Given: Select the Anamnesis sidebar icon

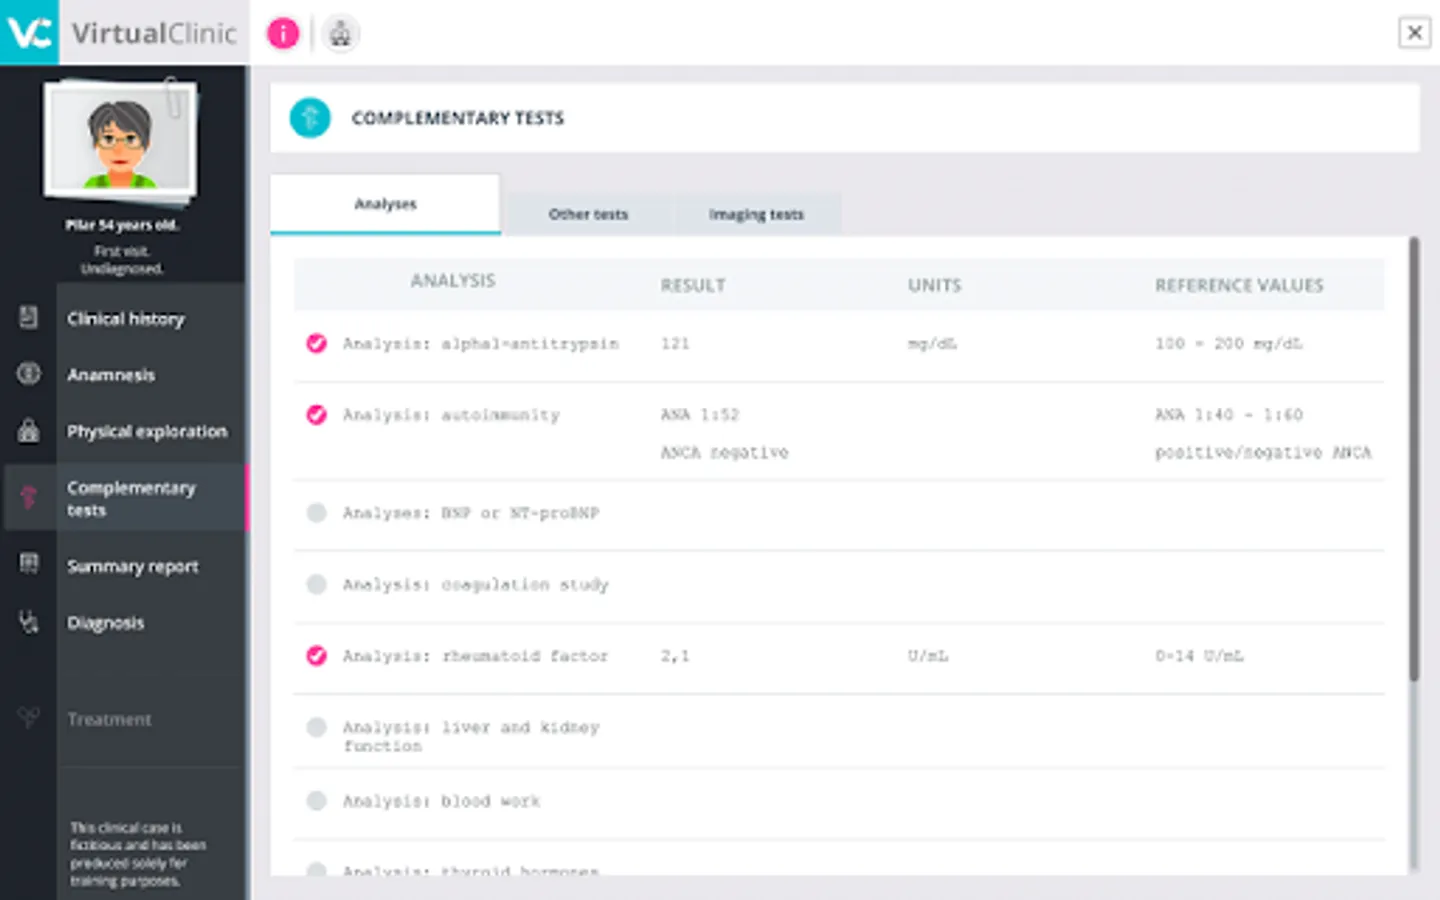Looking at the screenshot, I should tap(28, 374).
